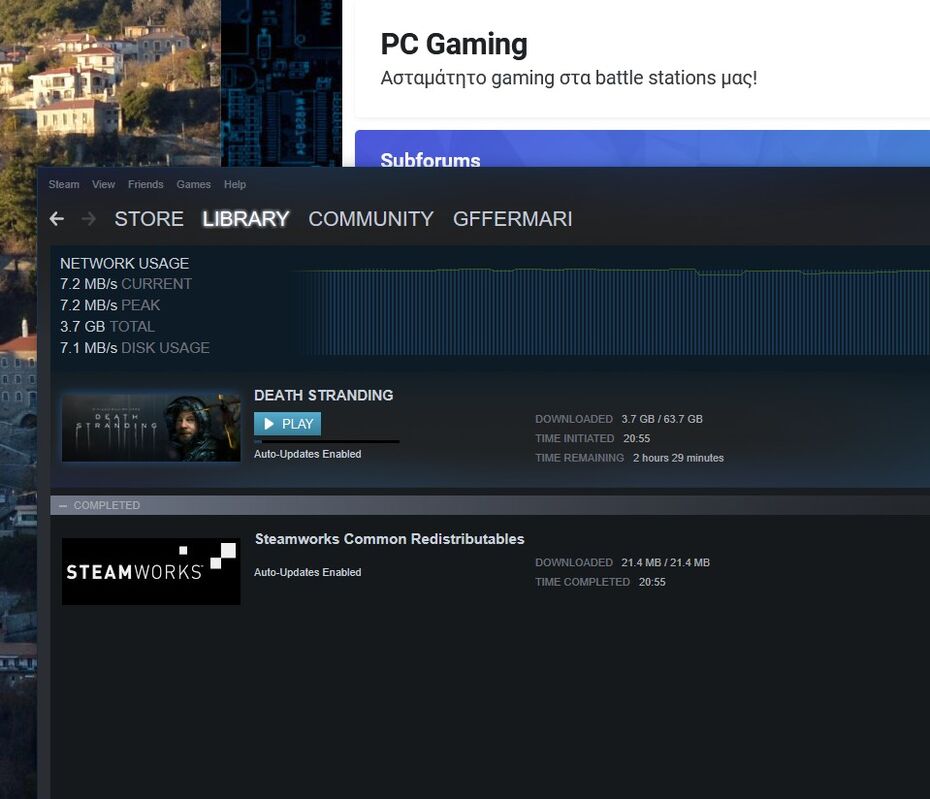
Task: Click the NETWORK USAGE heading
Action: point(125,263)
